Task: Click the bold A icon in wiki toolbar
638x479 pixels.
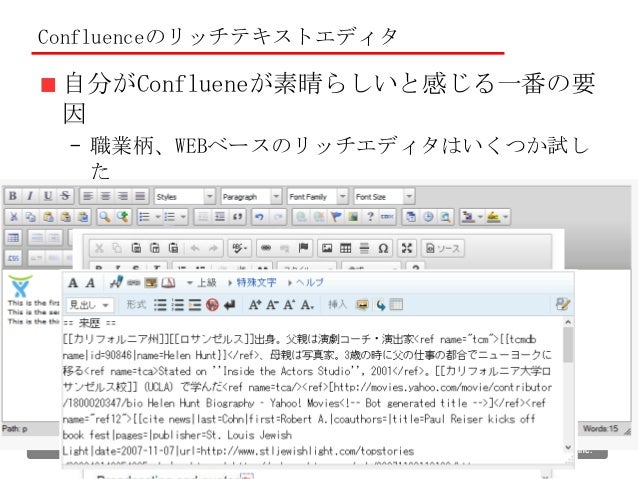Action: 73,283
